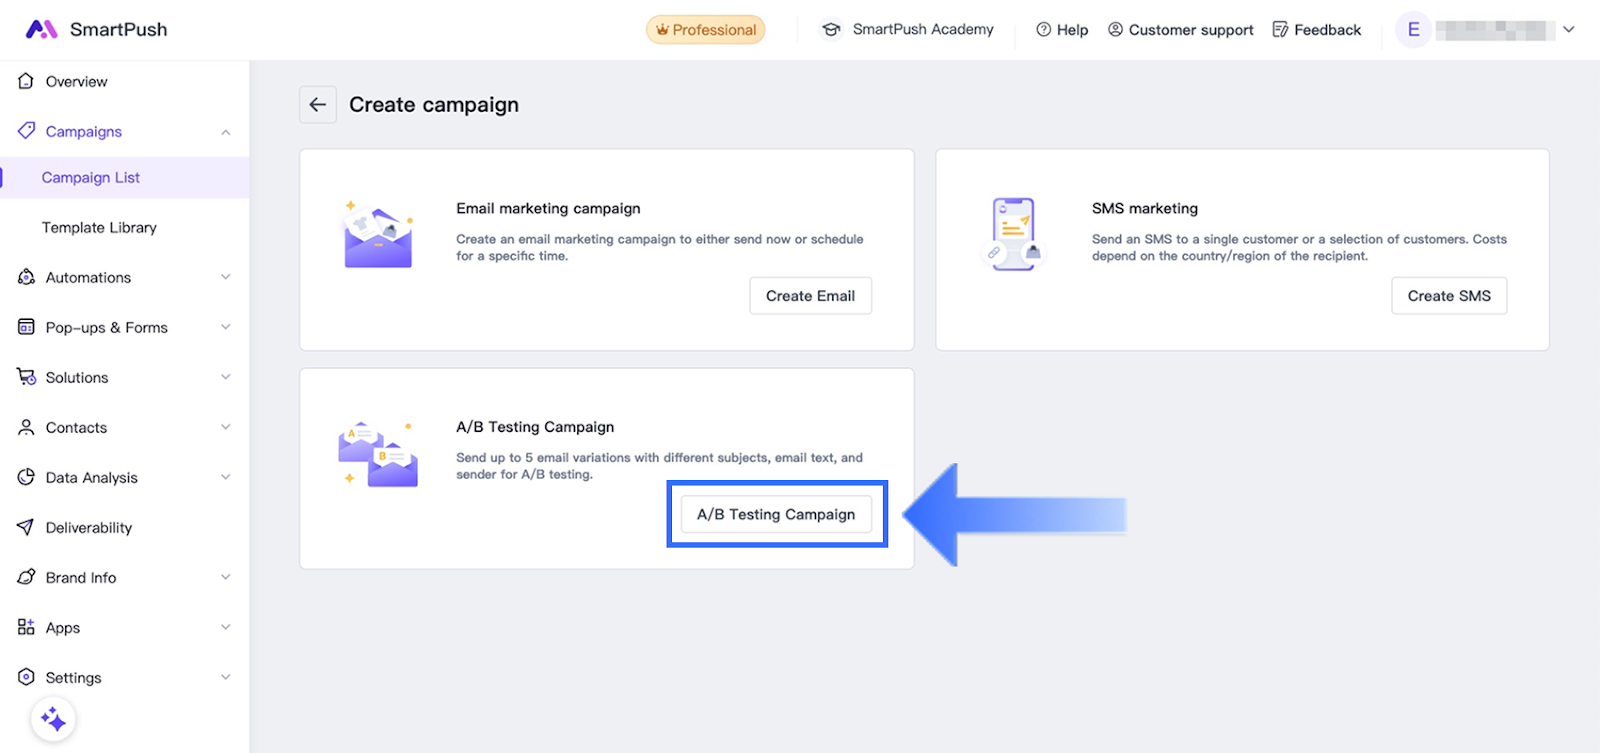Click the SmartPush logo
This screenshot has width=1600, height=753.
point(96,29)
